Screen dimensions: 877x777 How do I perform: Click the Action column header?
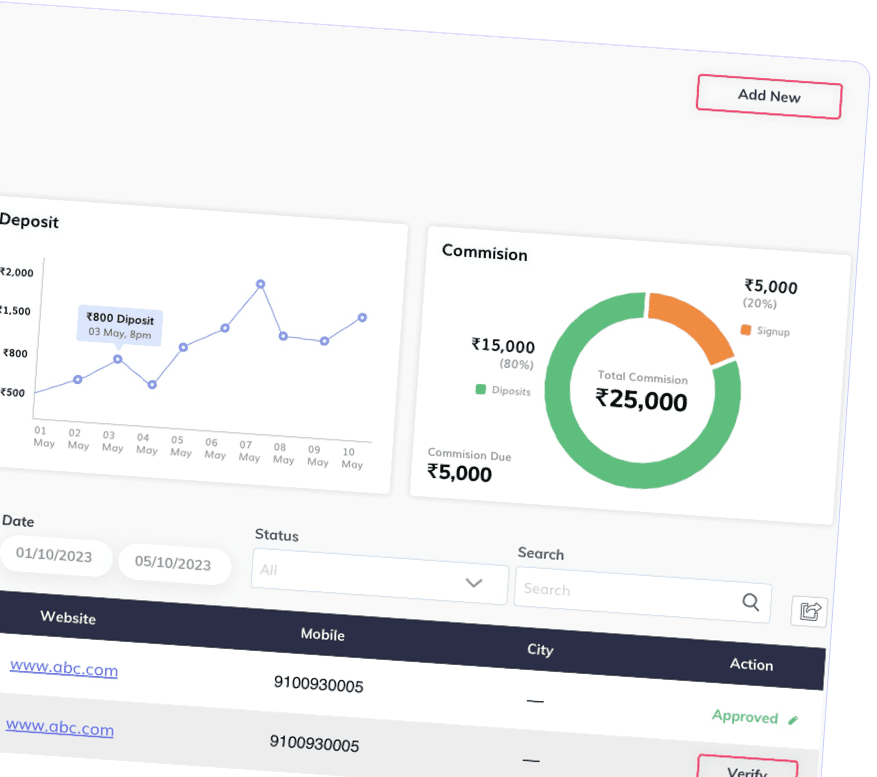pyautogui.click(x=751, y=664)
